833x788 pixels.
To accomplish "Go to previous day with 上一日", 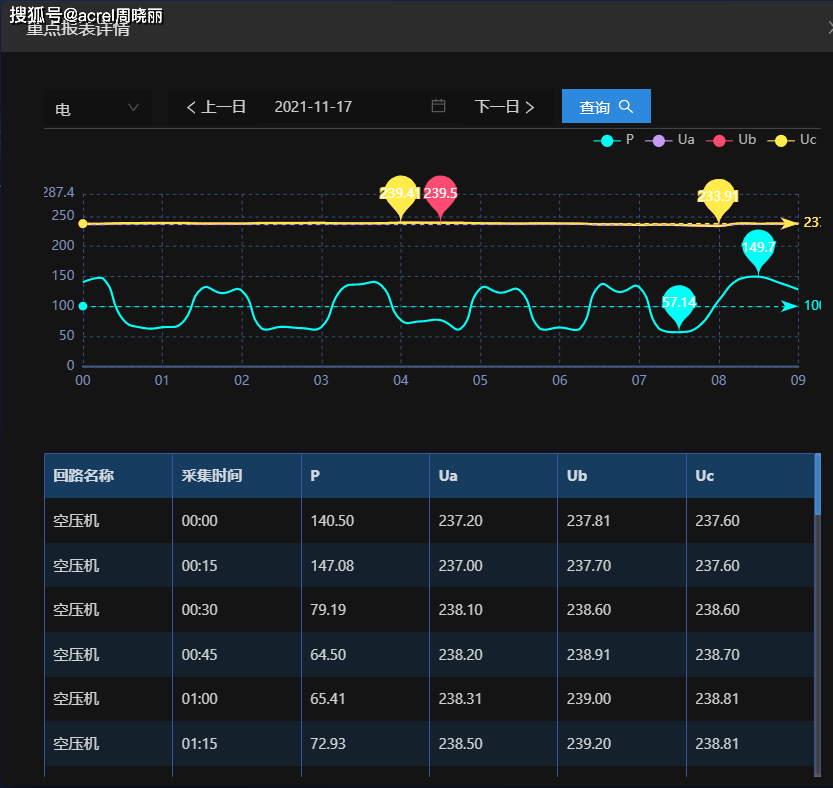I will pos(216,107).
